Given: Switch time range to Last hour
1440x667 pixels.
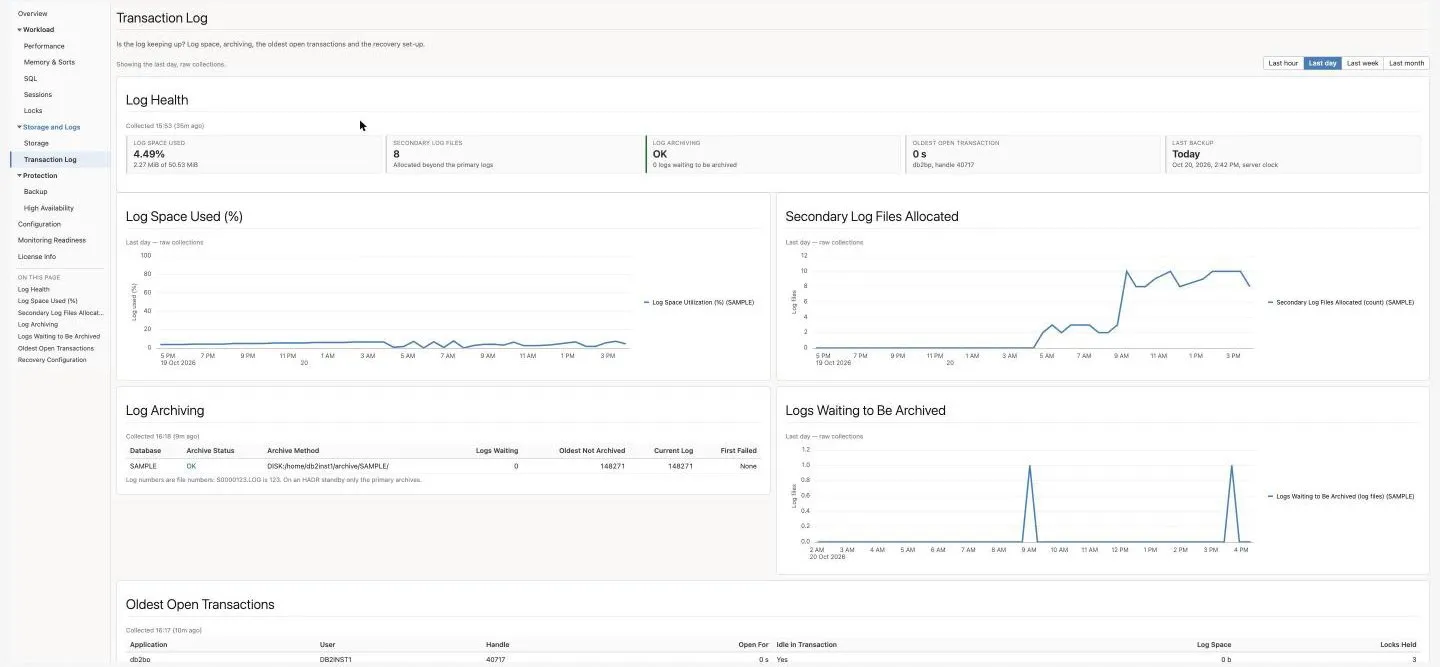Looking at the screenshot, I should point(1283,63).
